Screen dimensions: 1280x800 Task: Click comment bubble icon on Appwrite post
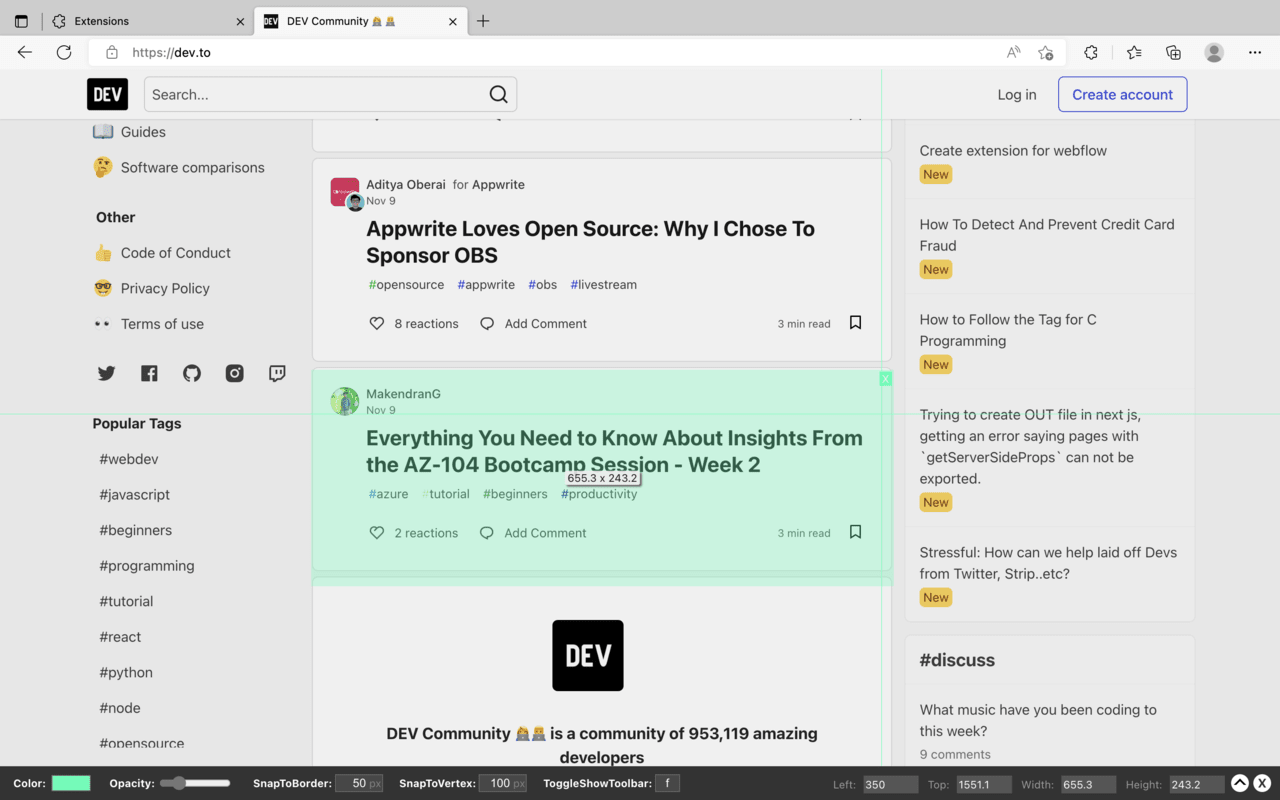pyautogui.click(x=487, y=323)
